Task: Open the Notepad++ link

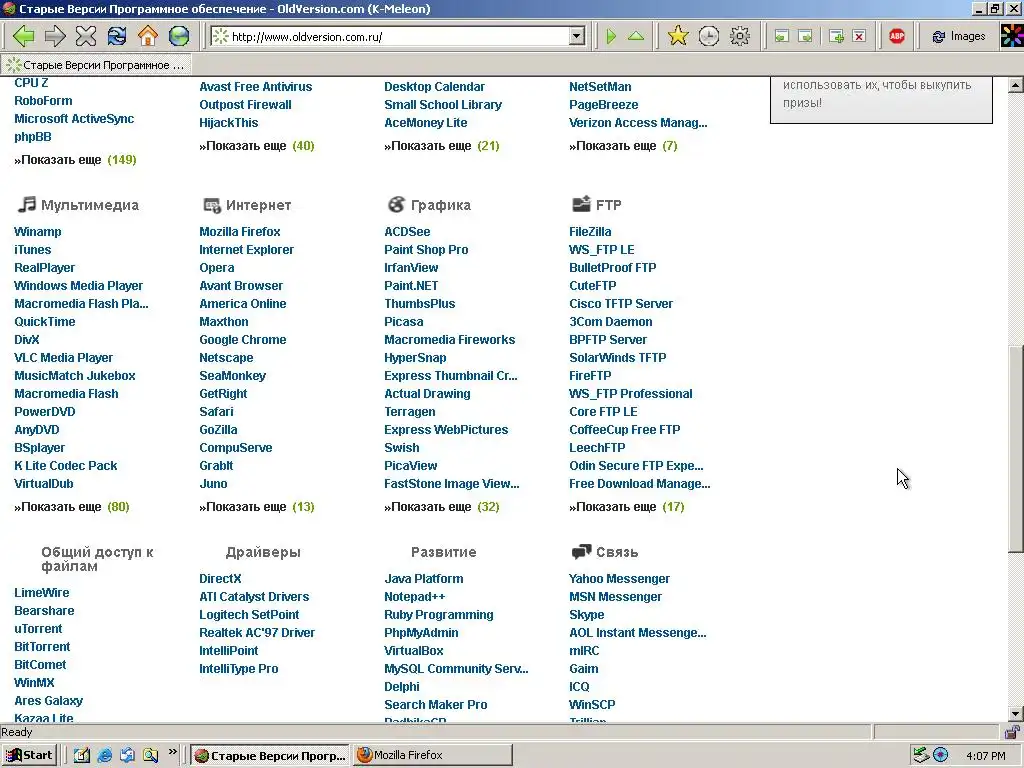Action: tap(415, 597)
